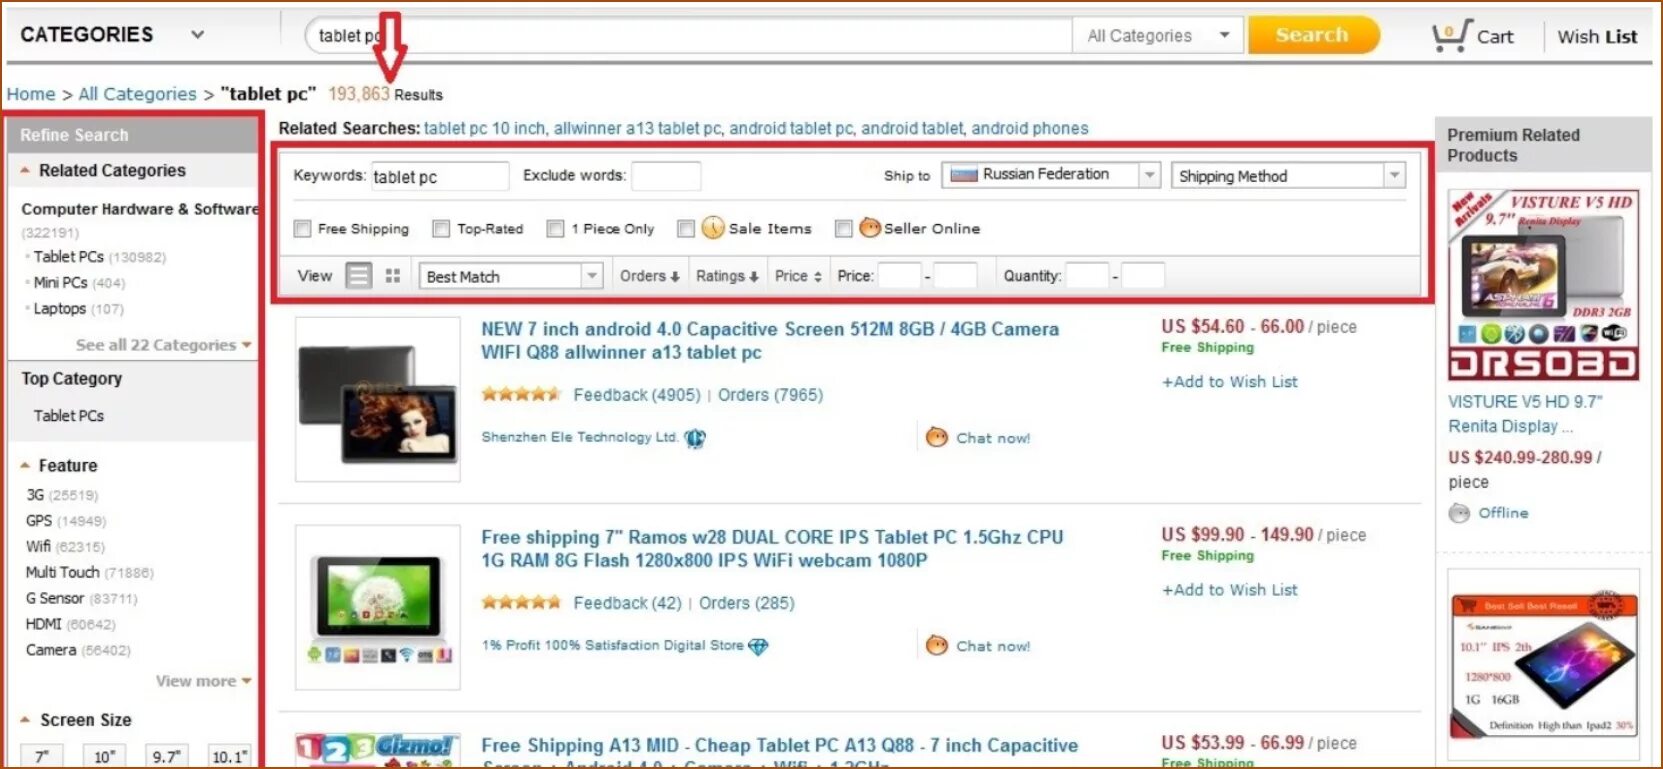Sort by Ratings descending arrow
This screenshot has width=1663, height=769.
[x=753, y=276]
